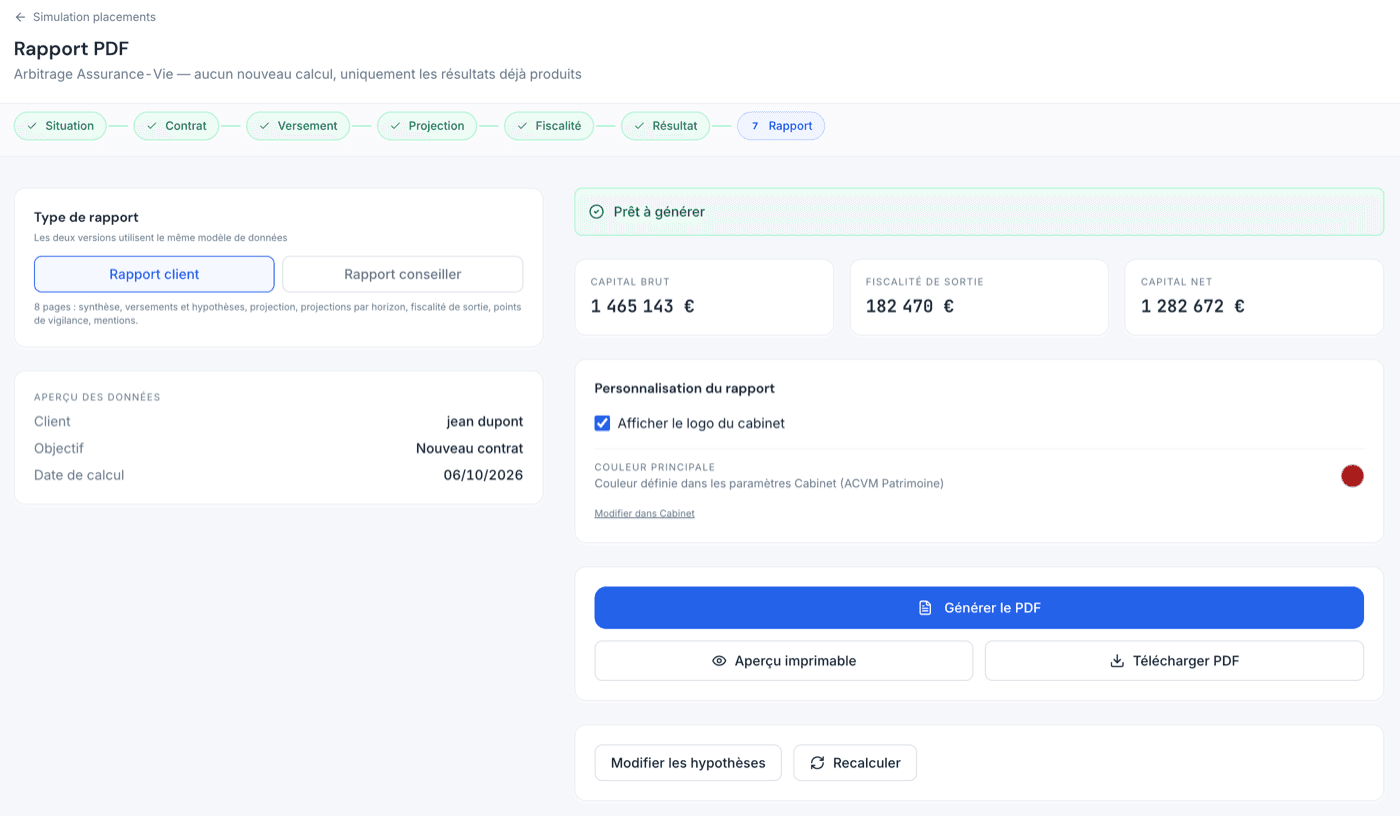Click the back arrow beside Simulation placements
Screen dimensions: 1400x816
(x=20, y=17)
